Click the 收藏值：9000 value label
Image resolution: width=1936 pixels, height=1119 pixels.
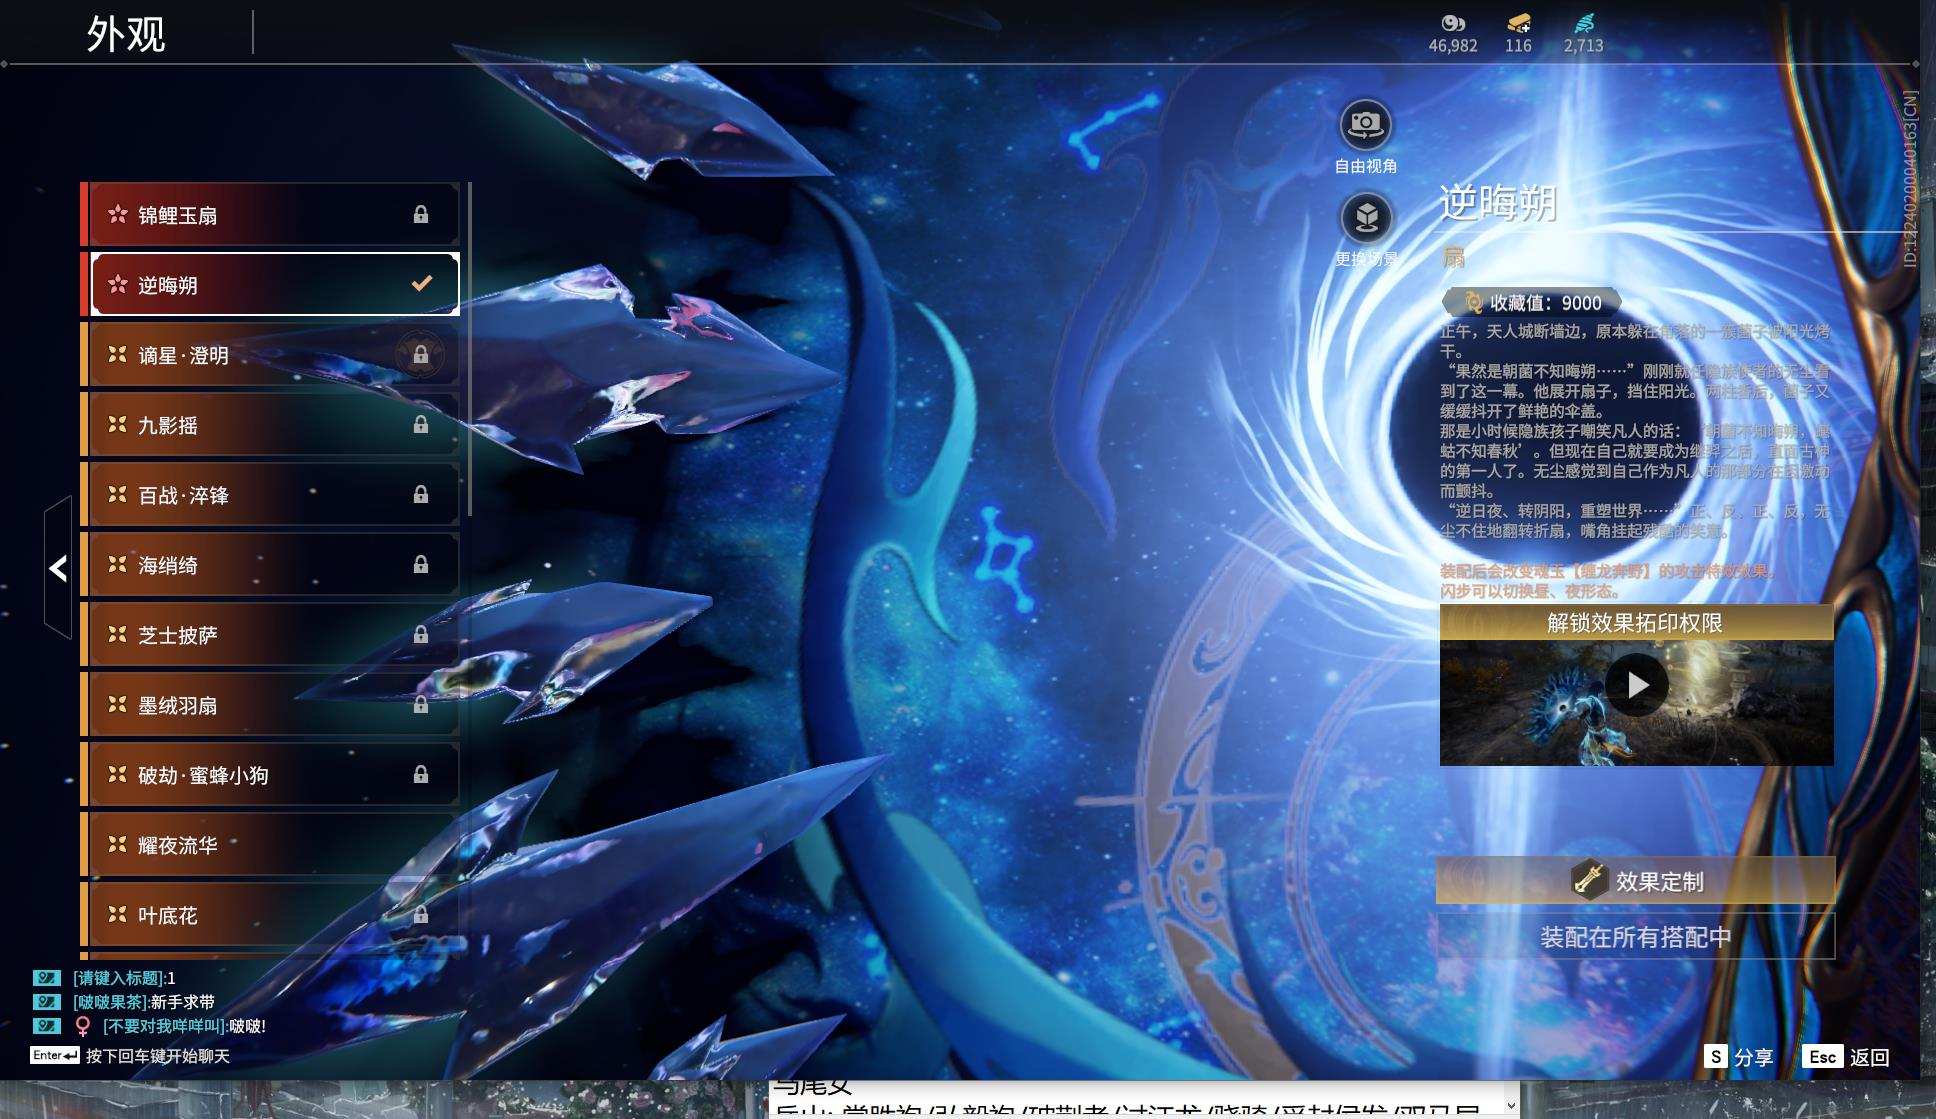(1546, 302)
